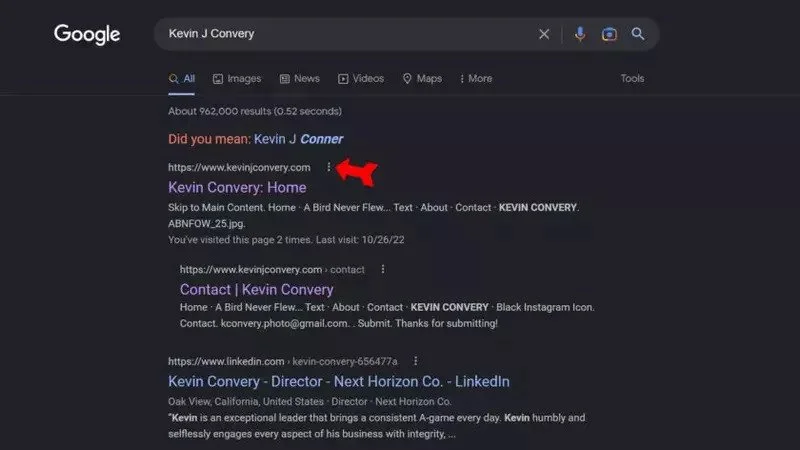Open the Tools filter options

tap(632, 79)
